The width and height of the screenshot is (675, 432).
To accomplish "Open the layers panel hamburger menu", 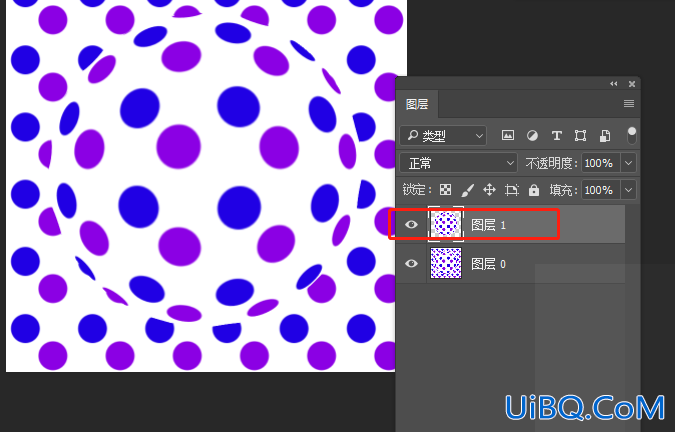I will pyautogui.click(x=629, y=104).
